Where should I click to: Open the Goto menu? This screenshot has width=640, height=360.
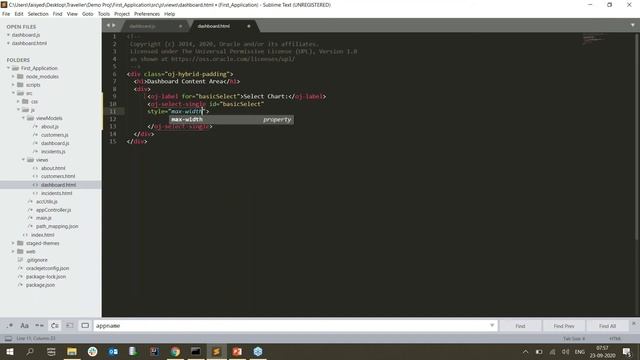coord(88,14)
